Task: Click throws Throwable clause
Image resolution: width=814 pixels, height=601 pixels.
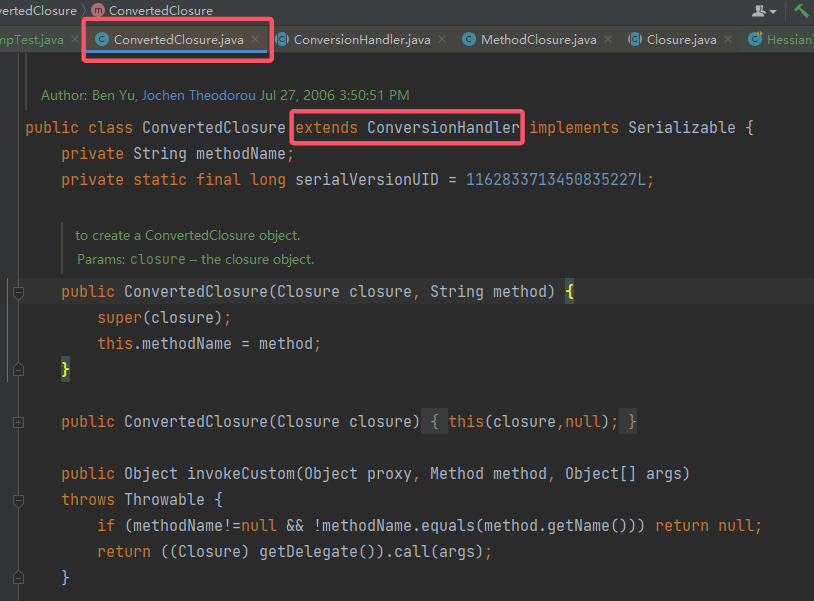Action: 133,500
